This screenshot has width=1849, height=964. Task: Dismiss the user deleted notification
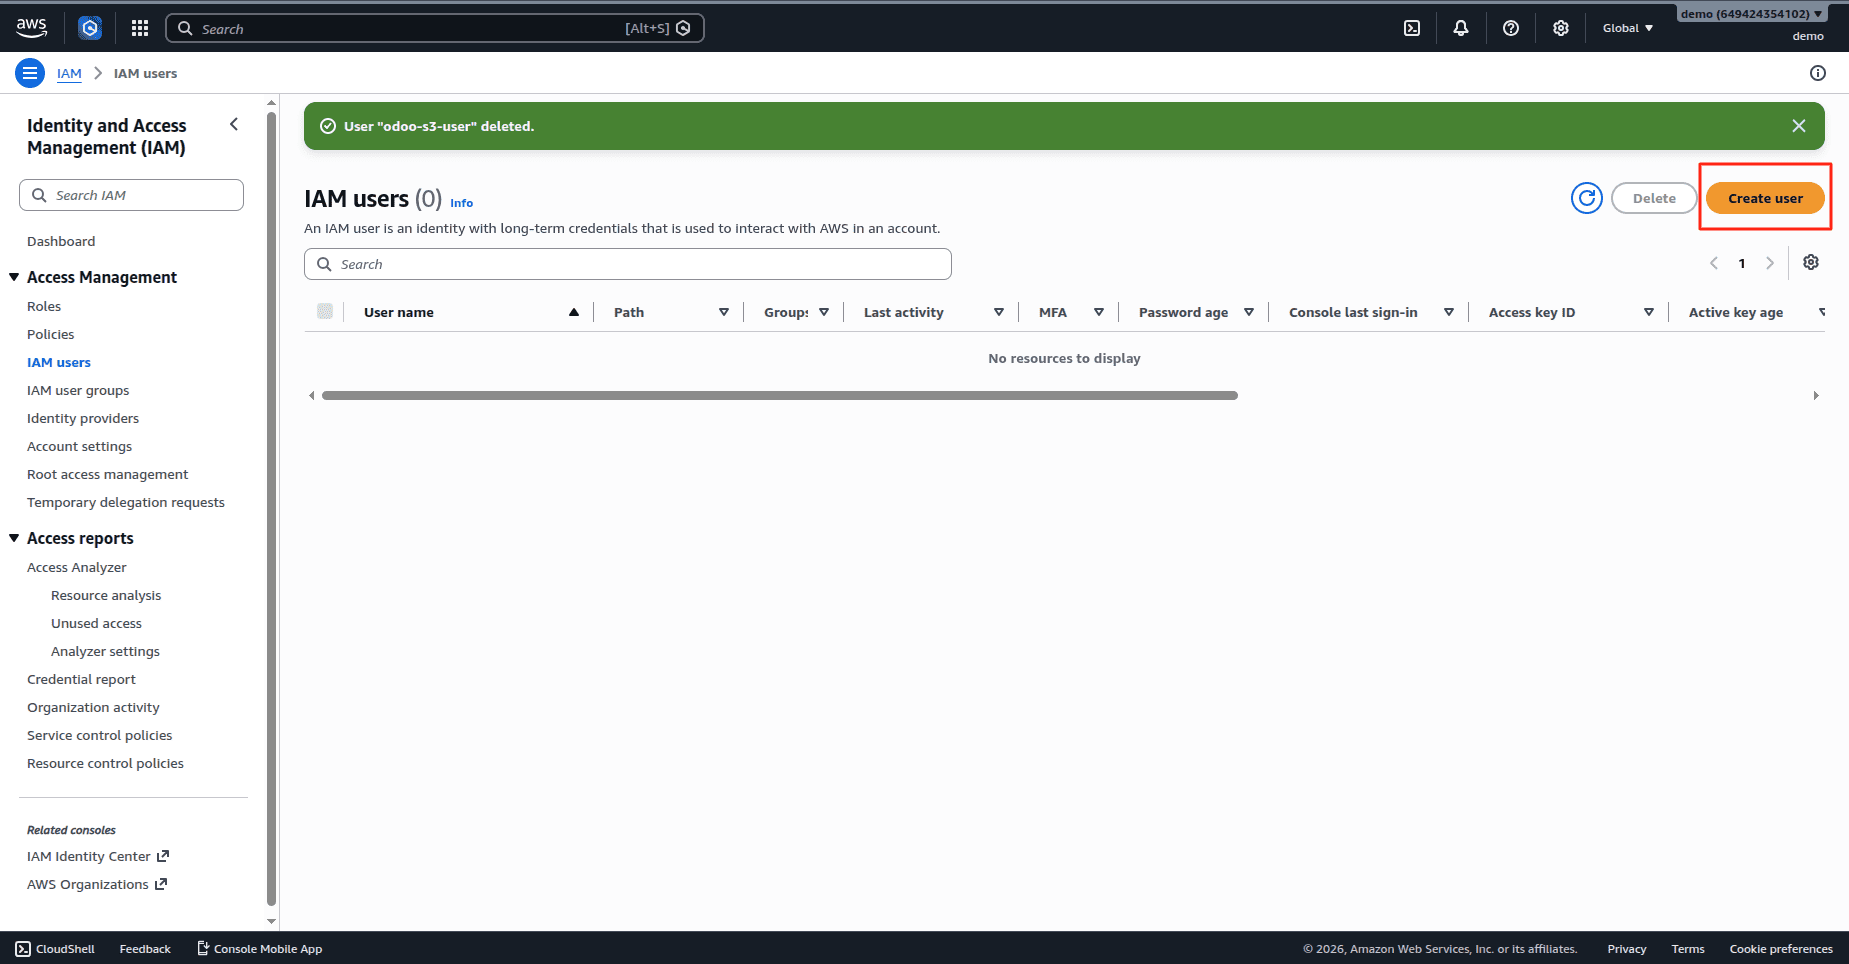coord(1799,126)
